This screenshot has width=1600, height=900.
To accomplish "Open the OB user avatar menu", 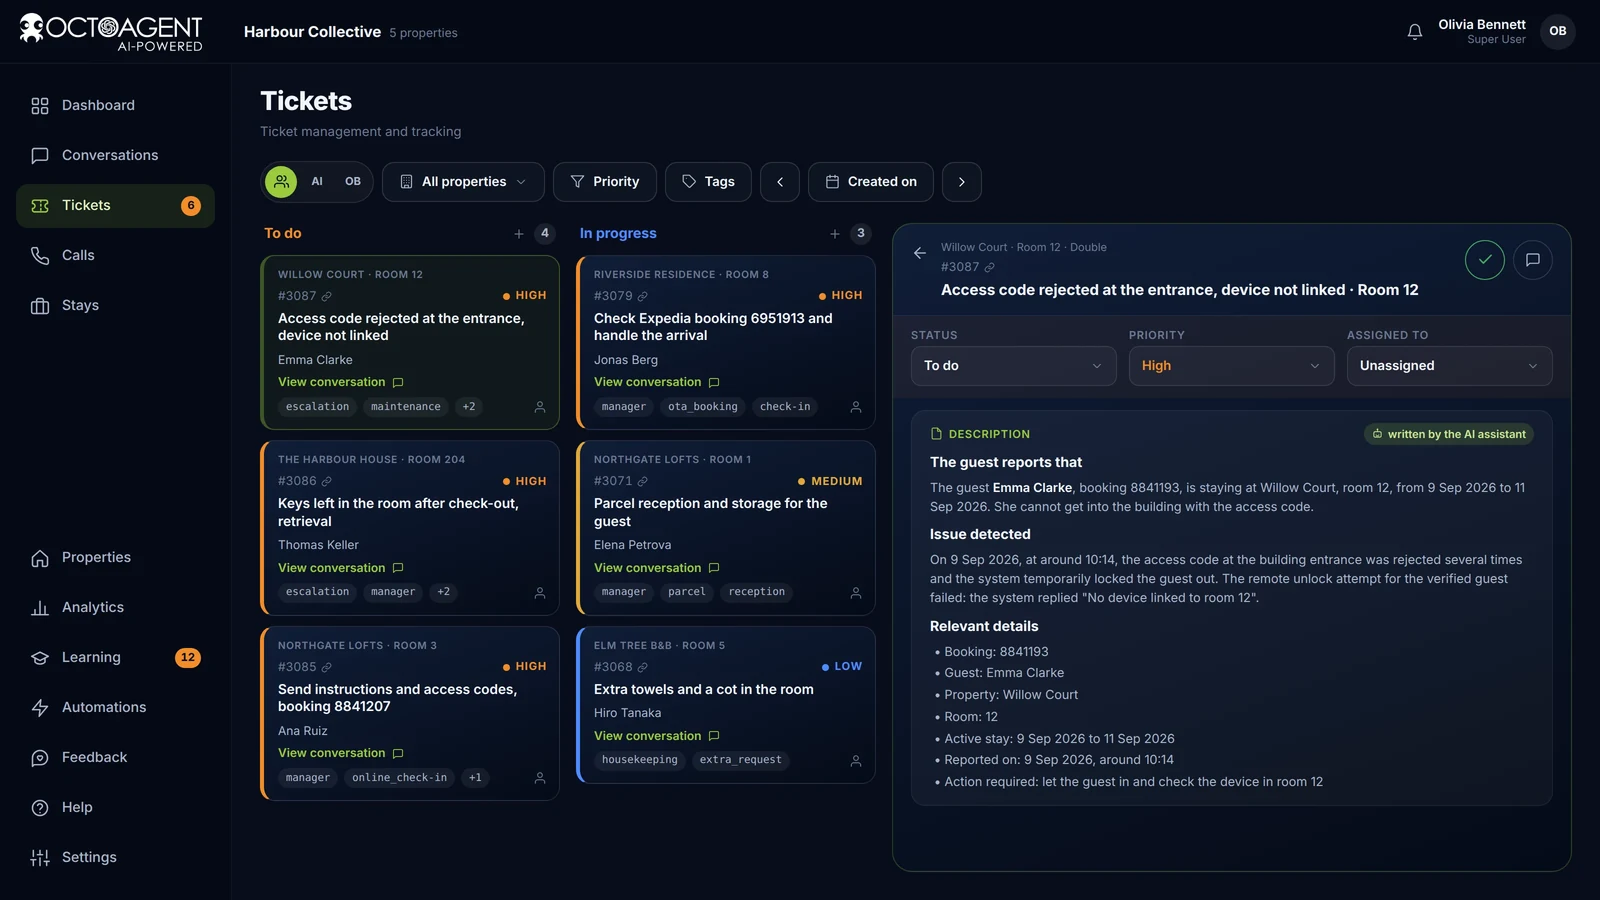I will (1557, 31).
